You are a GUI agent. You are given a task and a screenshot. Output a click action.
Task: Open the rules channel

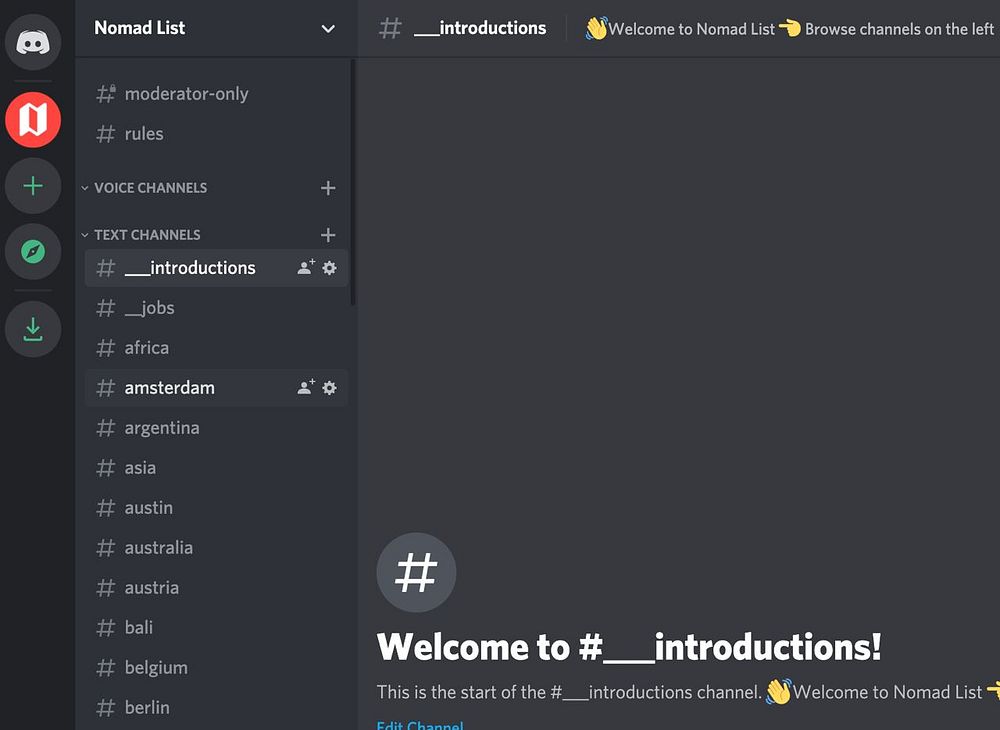[x=216, y=134]
